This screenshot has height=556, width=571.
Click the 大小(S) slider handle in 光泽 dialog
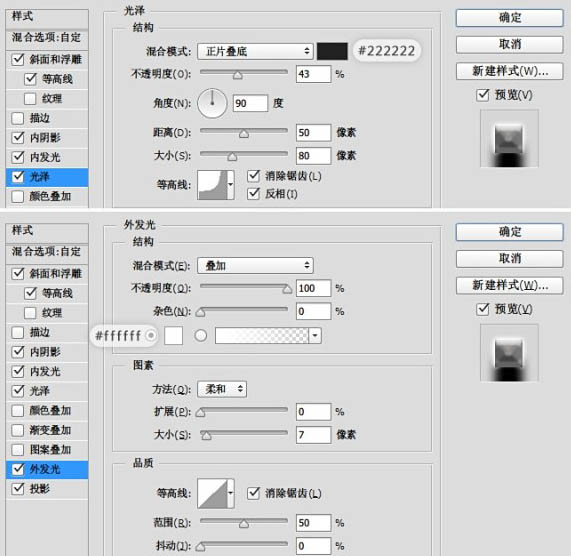coord(232,157)
